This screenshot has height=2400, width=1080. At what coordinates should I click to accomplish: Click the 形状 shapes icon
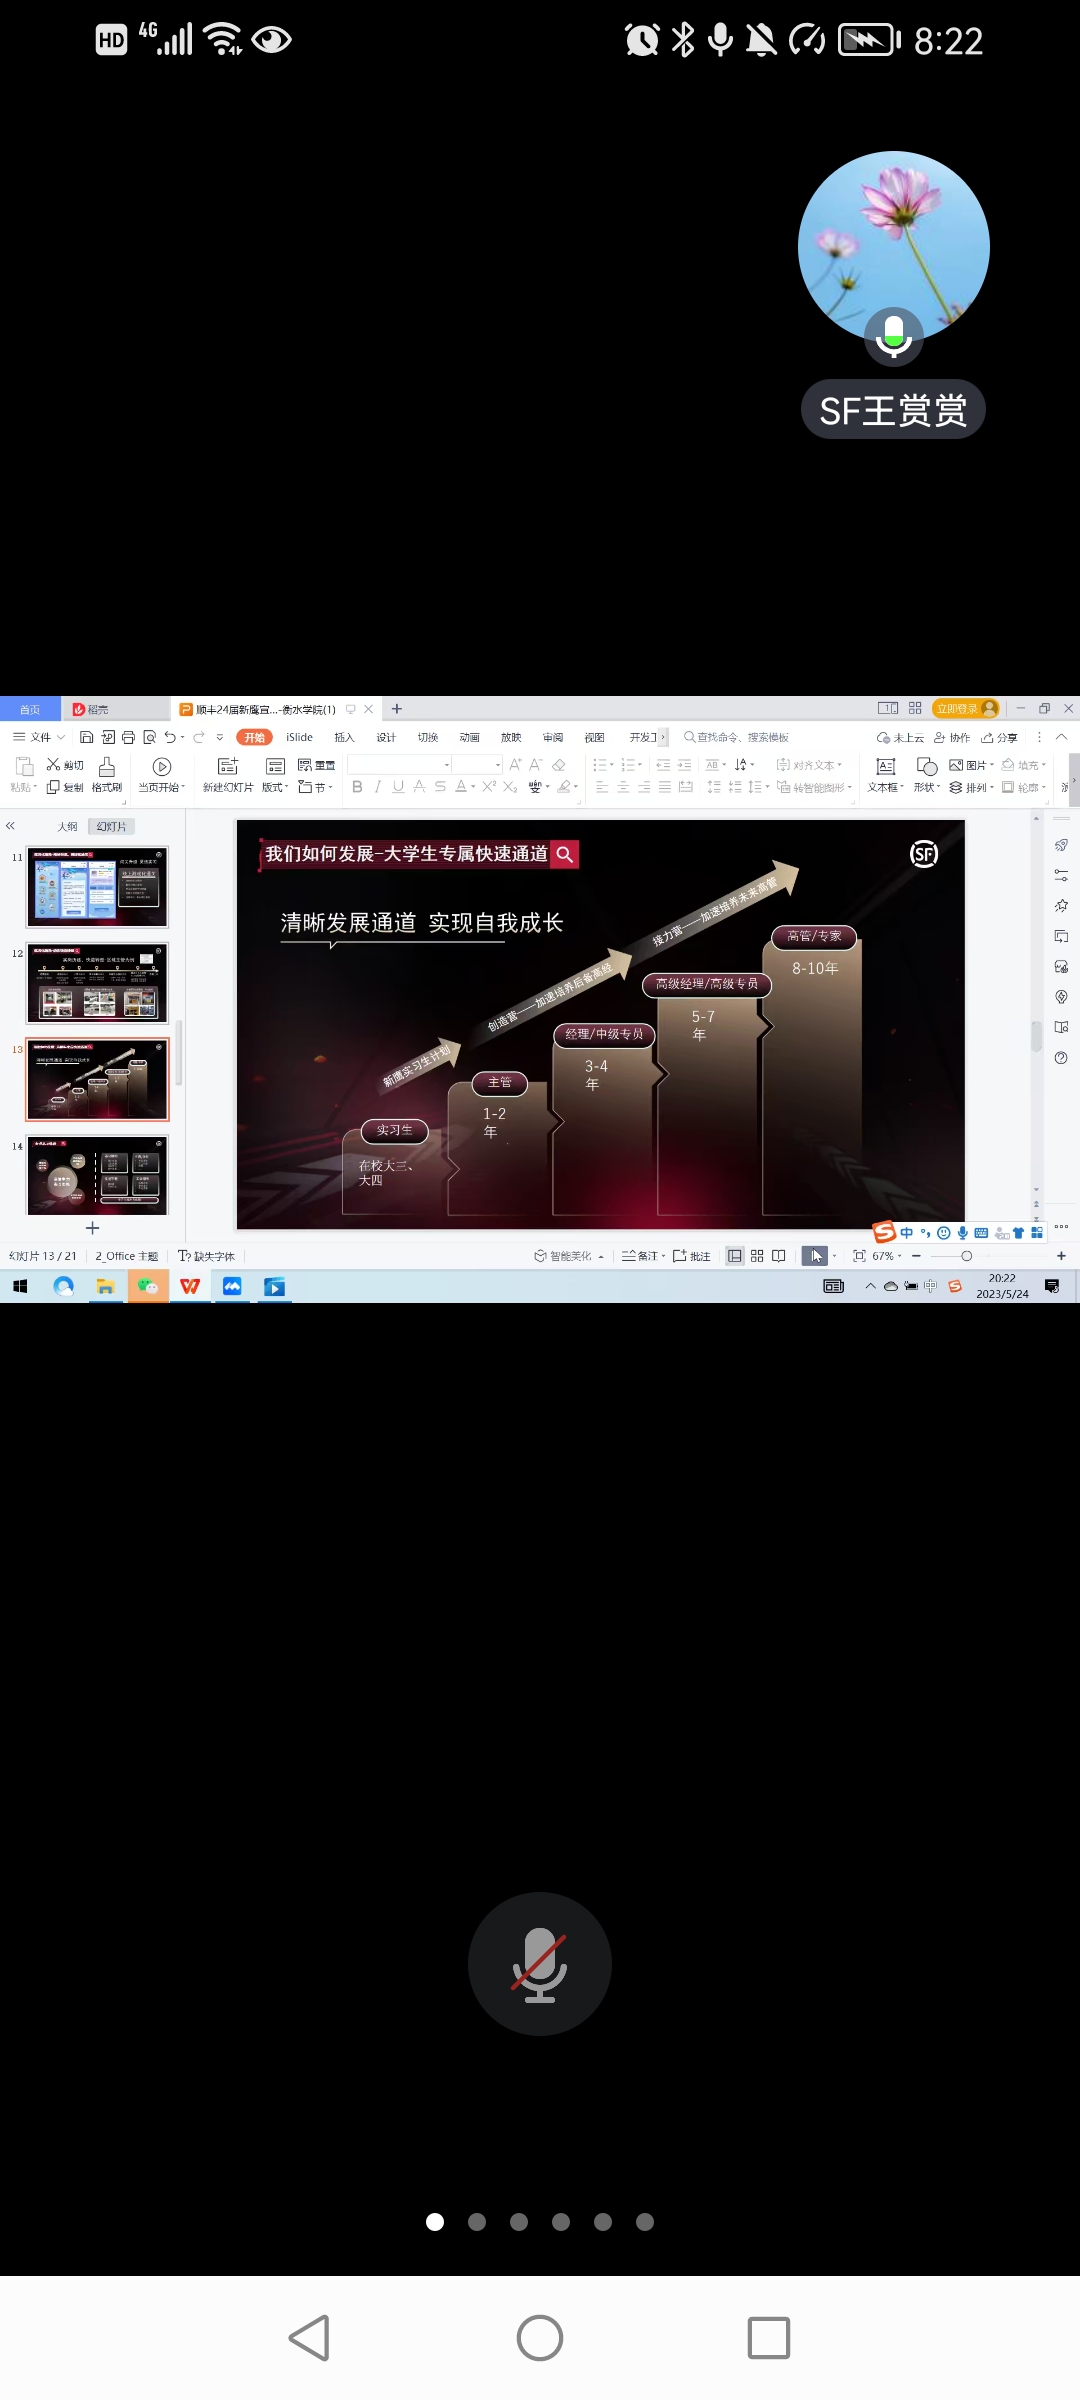[x=927, y=766]
